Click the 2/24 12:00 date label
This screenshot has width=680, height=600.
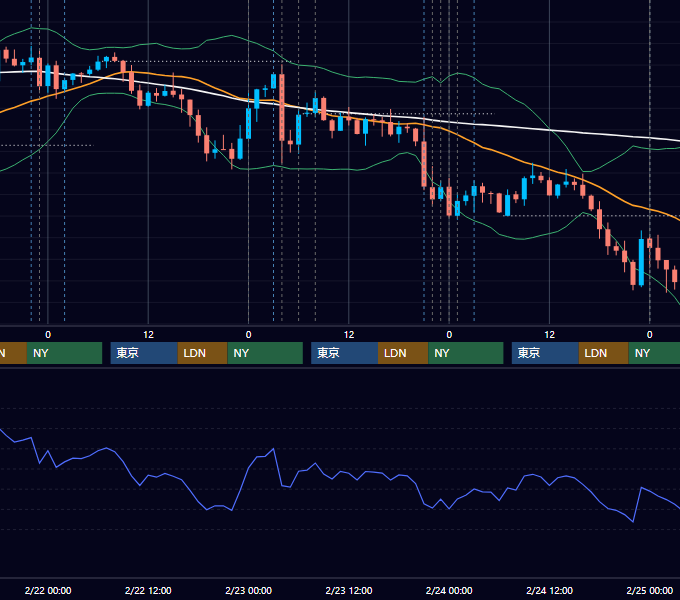tap(549, 590)
